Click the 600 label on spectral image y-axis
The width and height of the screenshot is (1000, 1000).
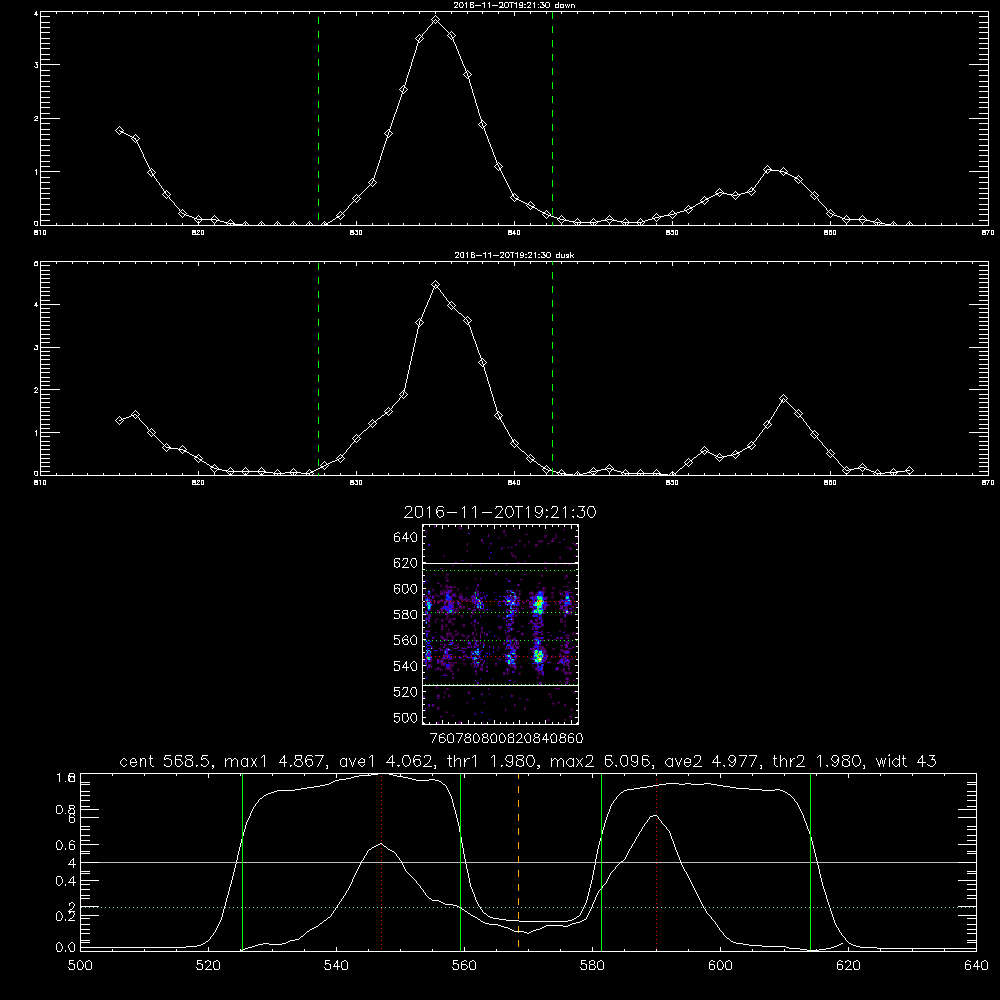(406, 589)
